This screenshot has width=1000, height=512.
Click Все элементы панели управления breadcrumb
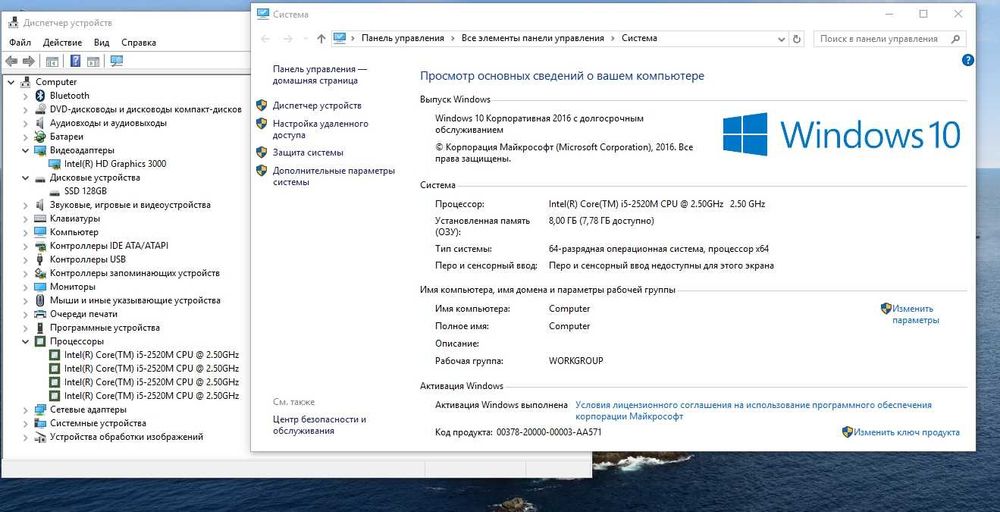click(x=533, y=38)
